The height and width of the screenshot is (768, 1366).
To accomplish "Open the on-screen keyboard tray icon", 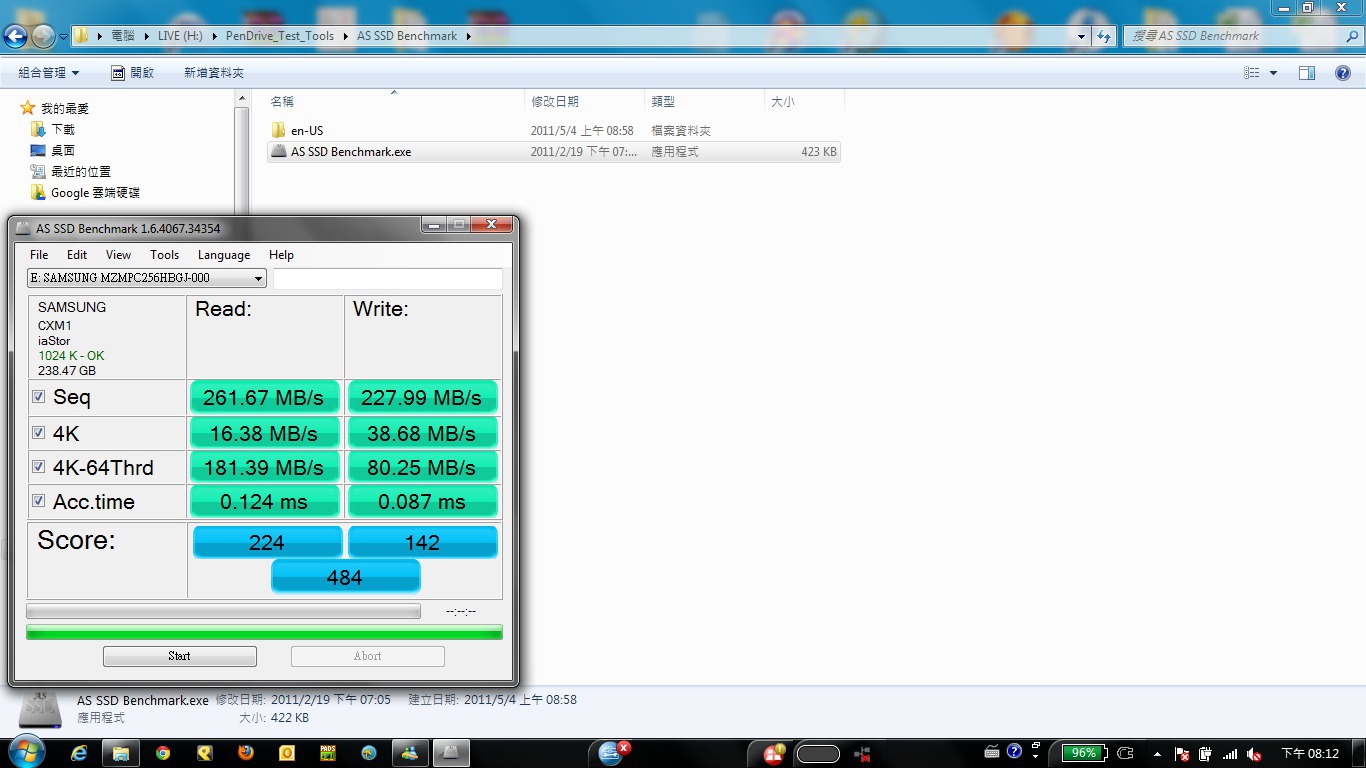I will pos(992,752).
